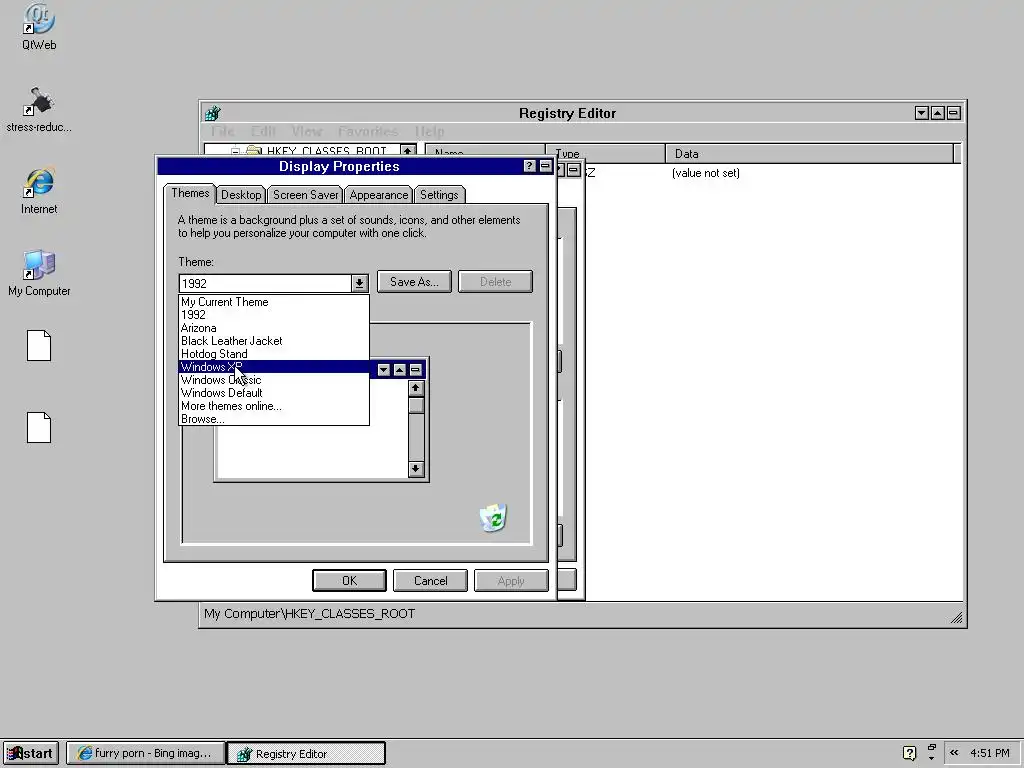Viewport: 1024px width, 768px height.
Task: Switch to the Desktop tab
Action: click(241, 195)
